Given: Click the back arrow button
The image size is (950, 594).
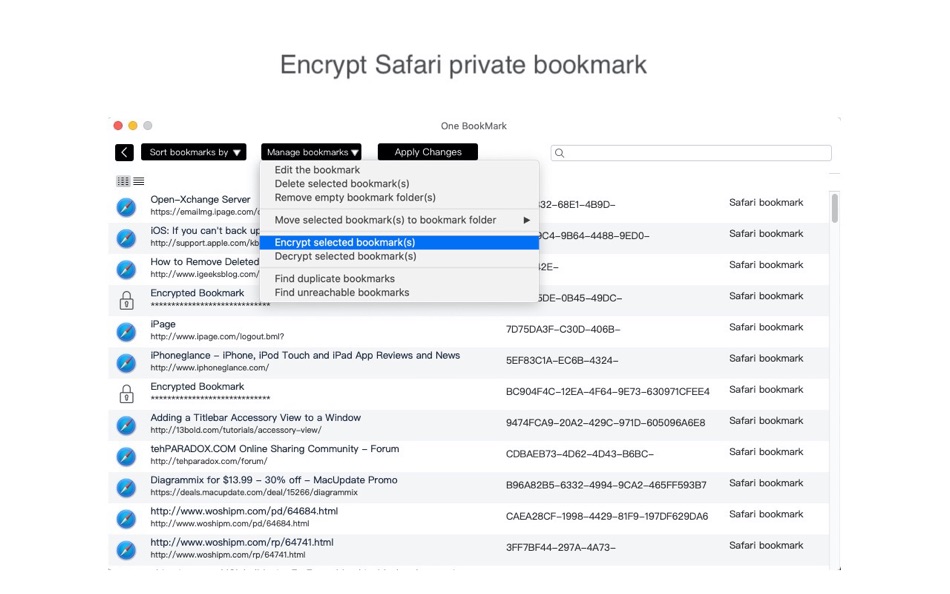Looking at the screenshot, I should [124, 152].
